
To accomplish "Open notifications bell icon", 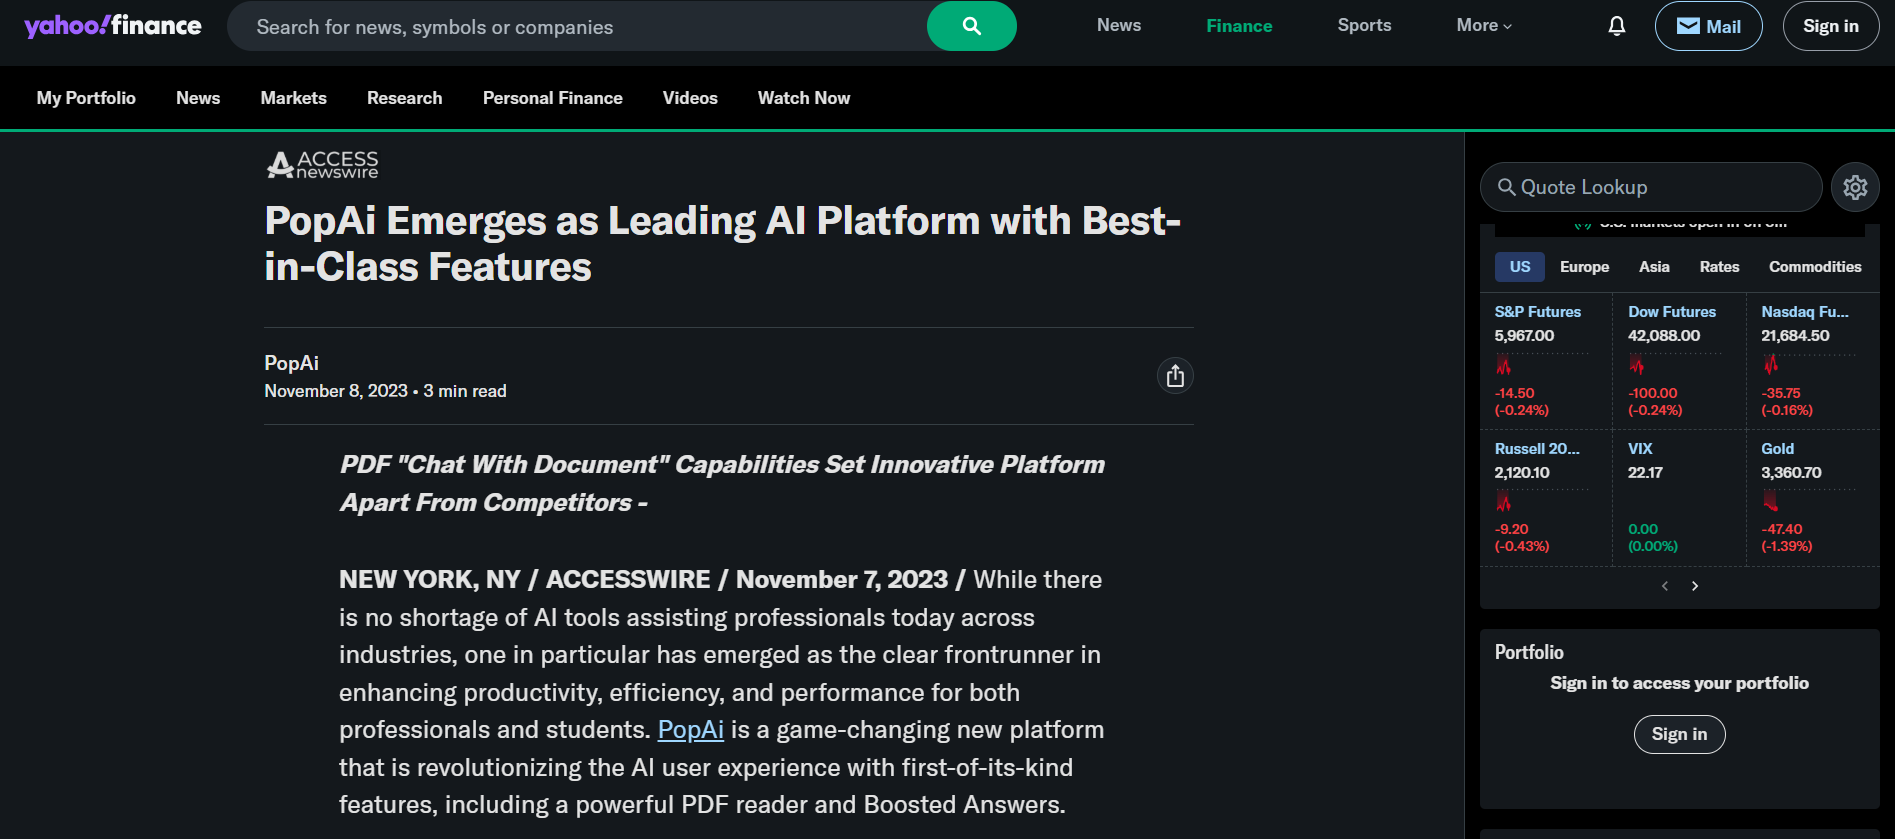I will (1616, 26).
